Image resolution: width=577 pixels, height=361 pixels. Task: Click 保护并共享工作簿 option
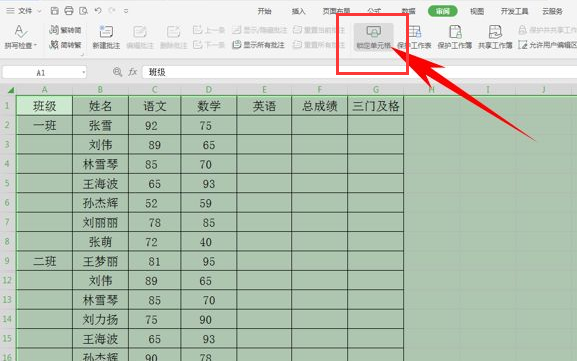click(x=547, y=30)
